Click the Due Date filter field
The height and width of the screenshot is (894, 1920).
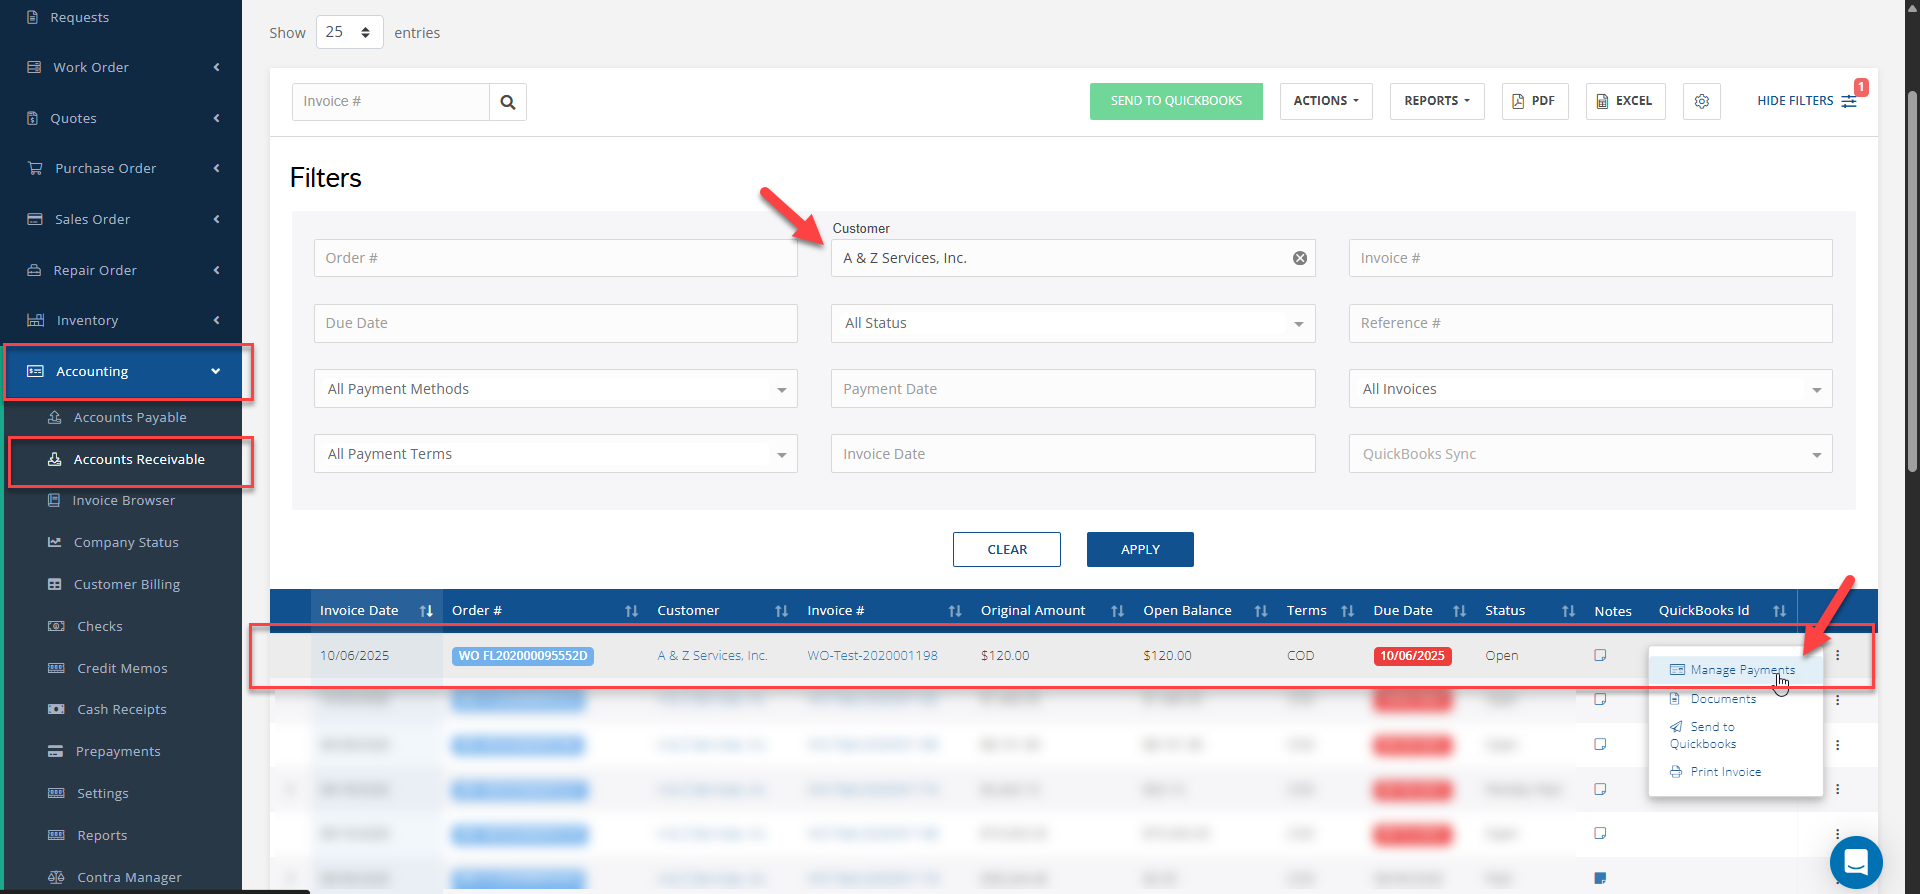[555, 324]
